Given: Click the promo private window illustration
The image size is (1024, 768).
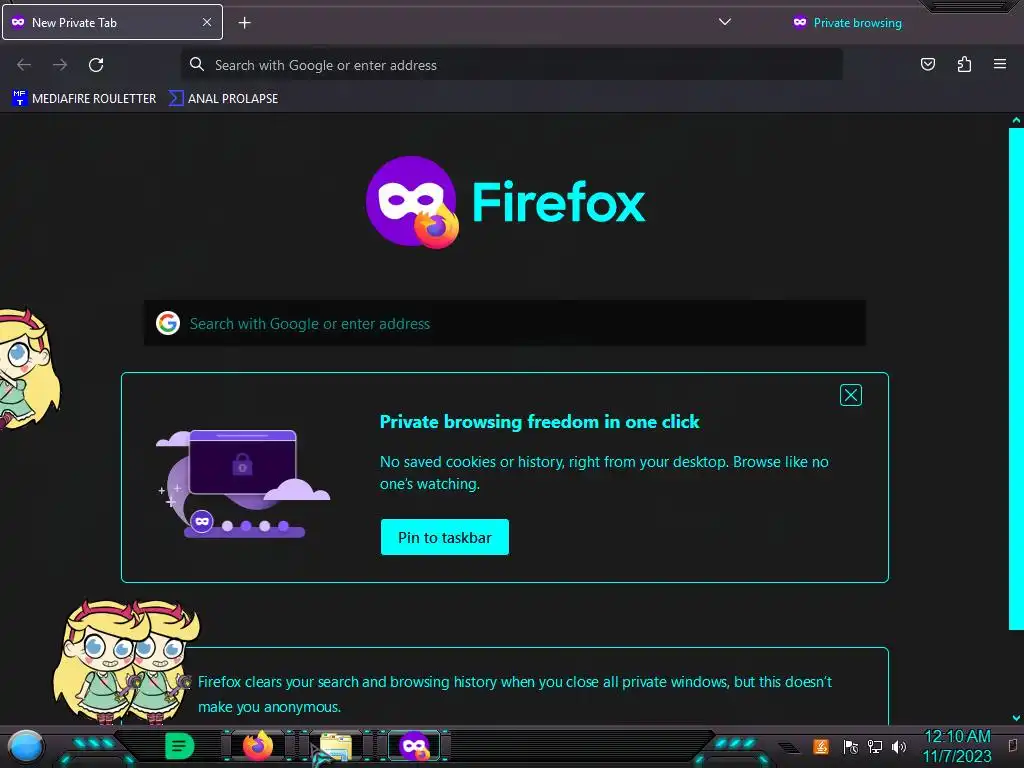Looking at the screenshot, I should (242, 484).
